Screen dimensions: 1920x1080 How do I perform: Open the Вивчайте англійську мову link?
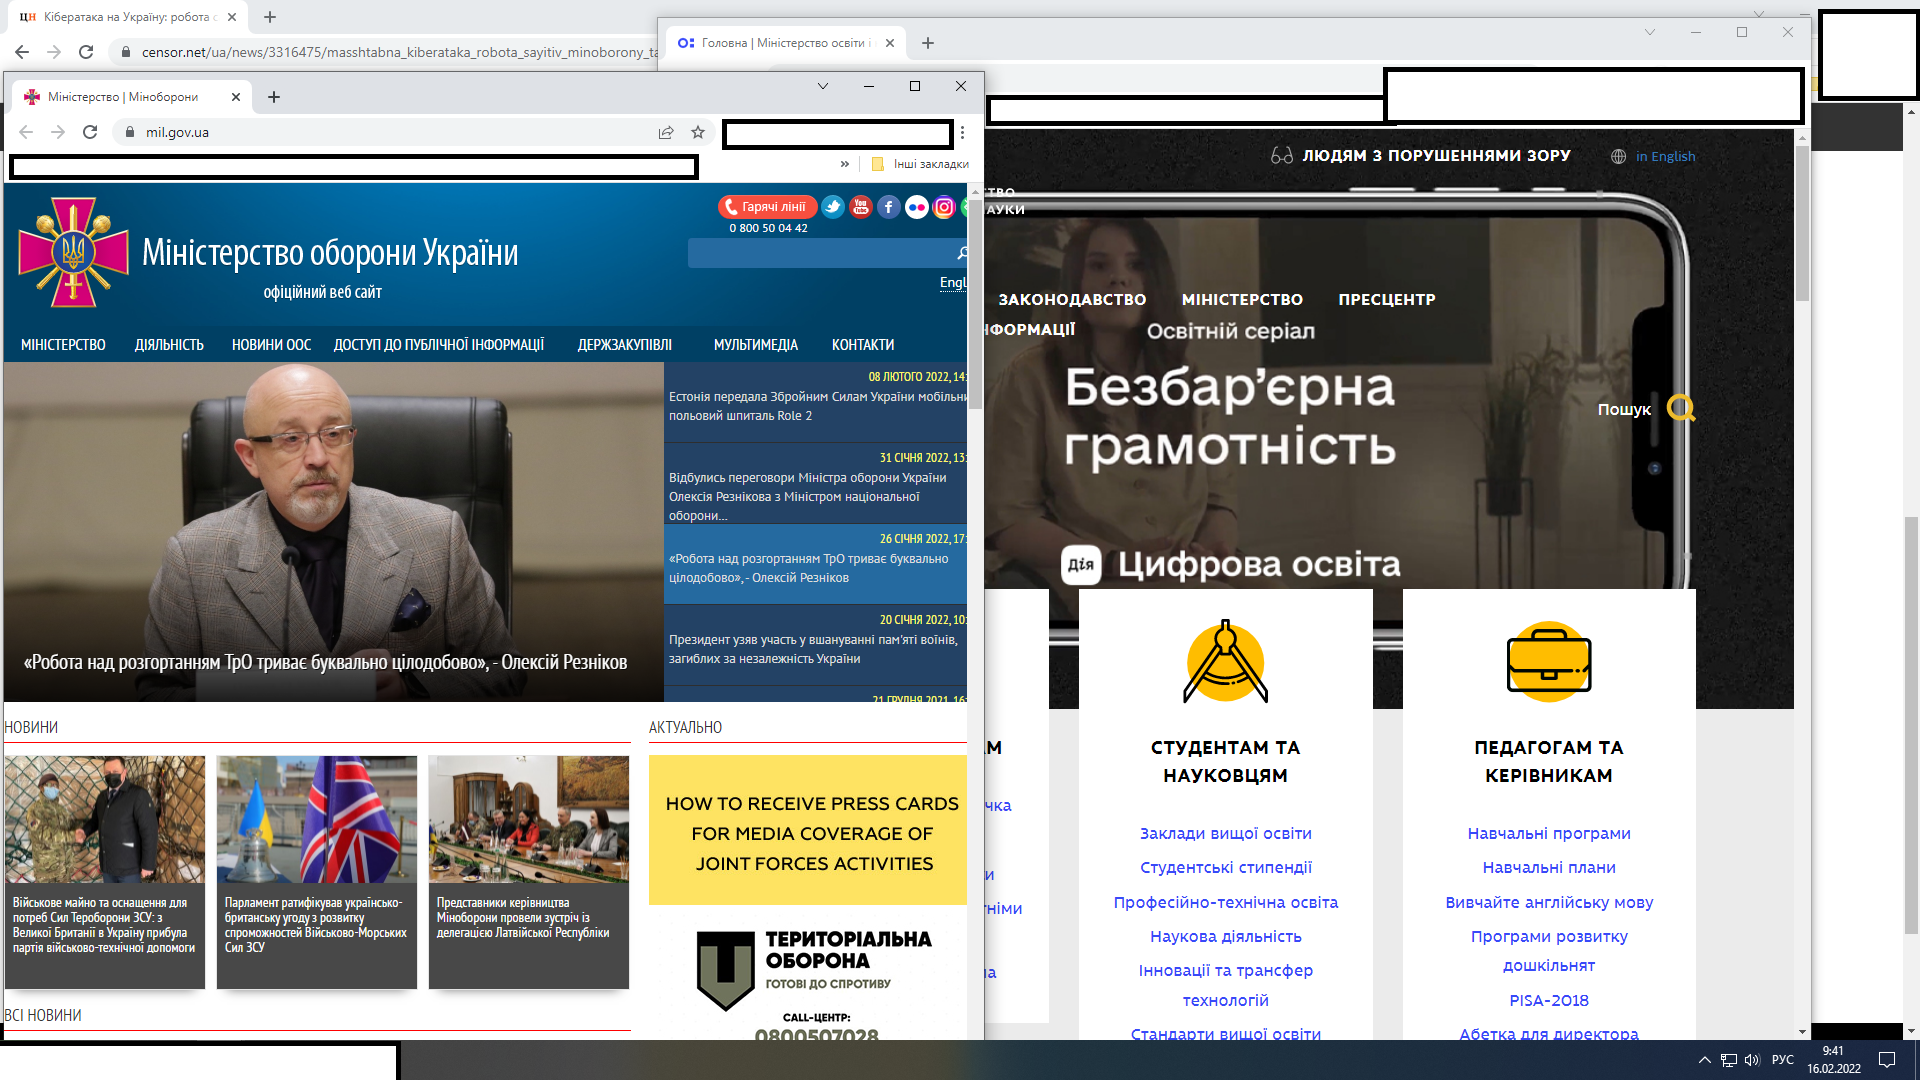pyautogui.click(x=1549, y=903)
